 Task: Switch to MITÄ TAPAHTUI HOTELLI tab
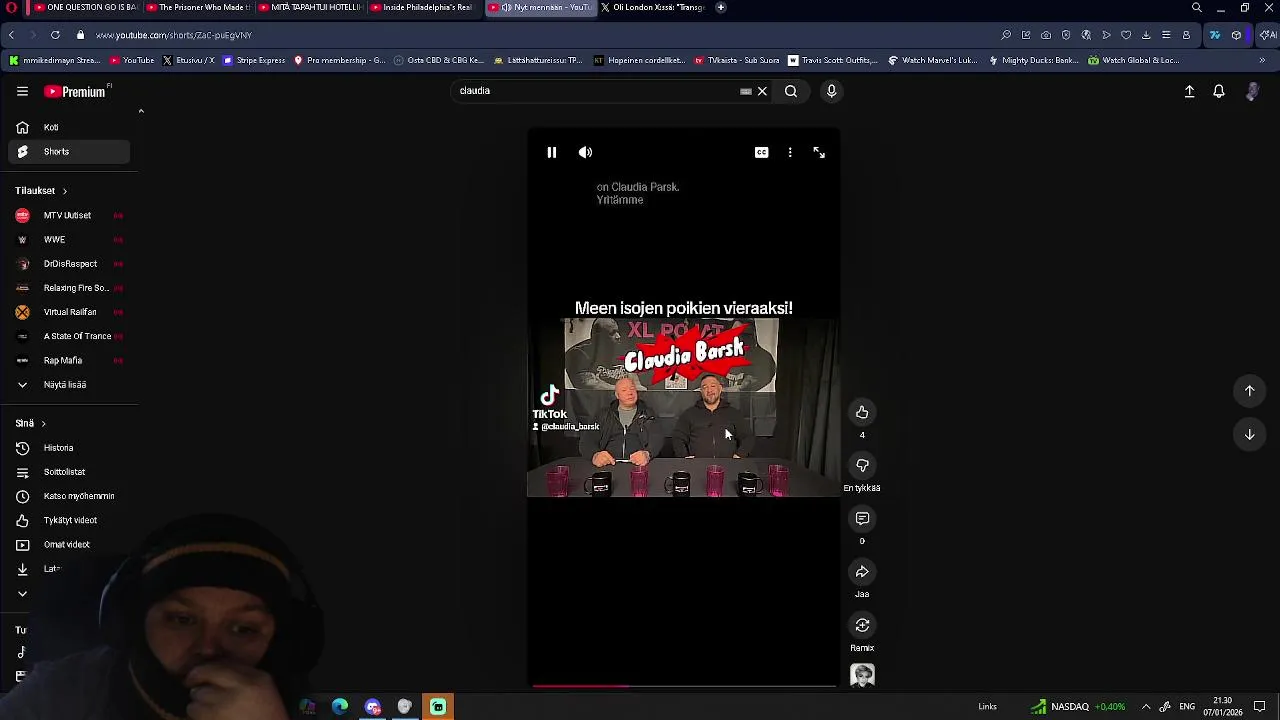pyautogui.click(x=309, y=7)
